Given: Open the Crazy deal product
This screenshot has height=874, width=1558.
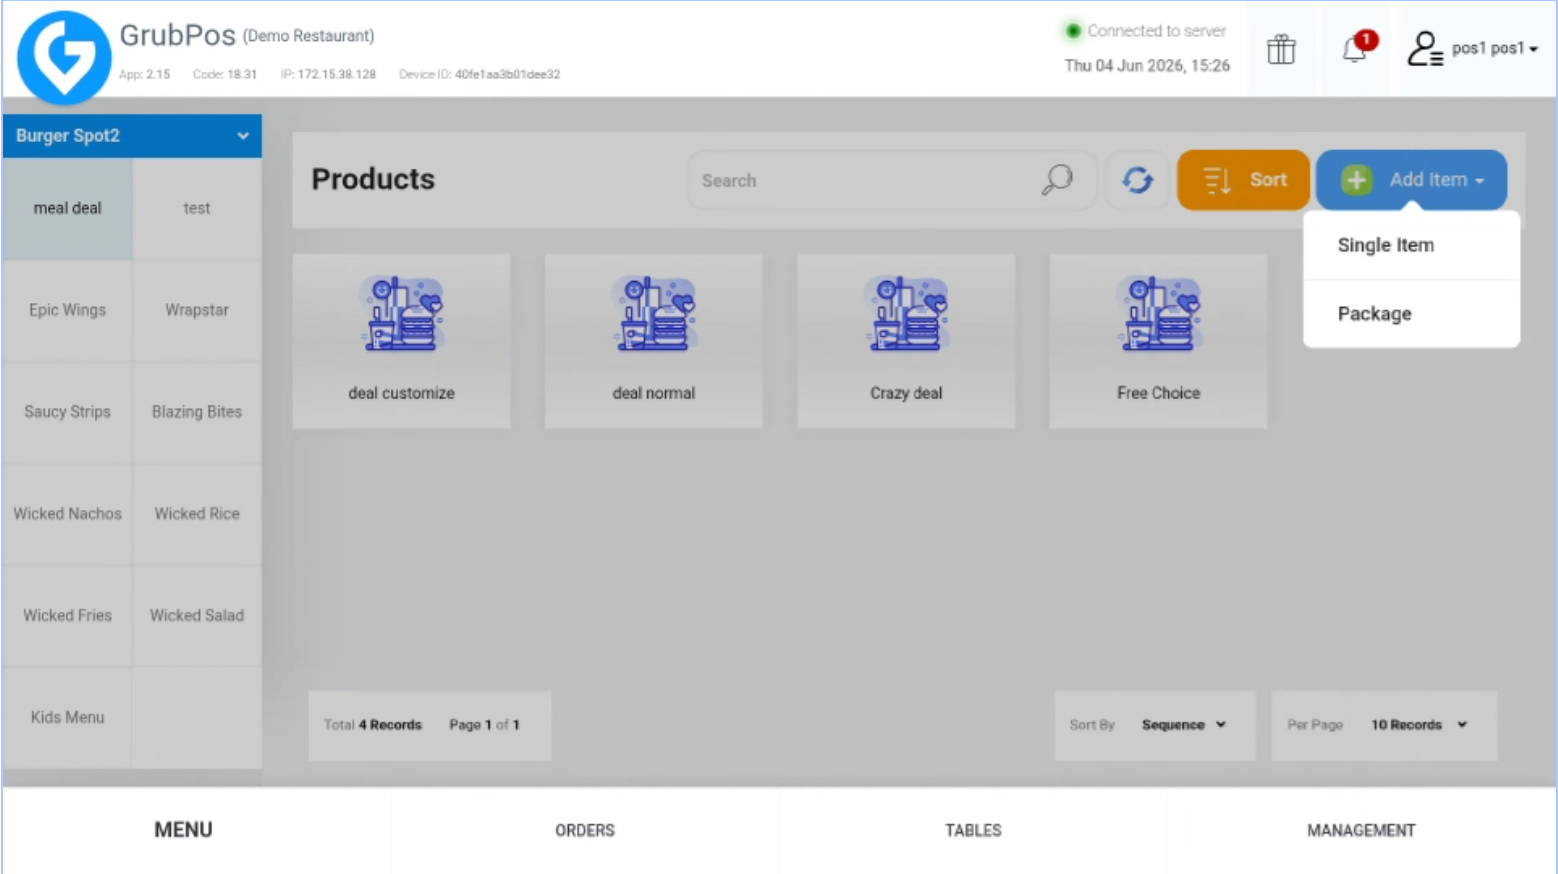Looking at the screenshot, I should (x=906, y=341).
